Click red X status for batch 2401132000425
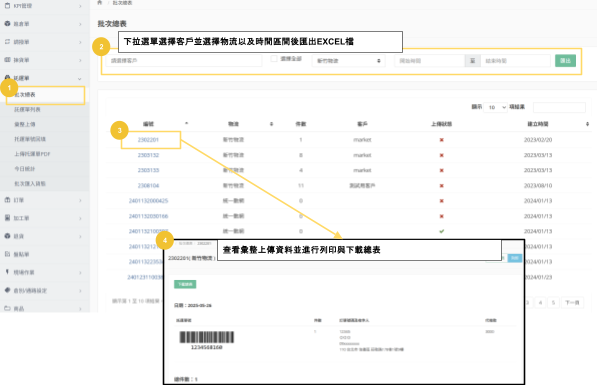This screenshot has width=597, height=385. 442,201
